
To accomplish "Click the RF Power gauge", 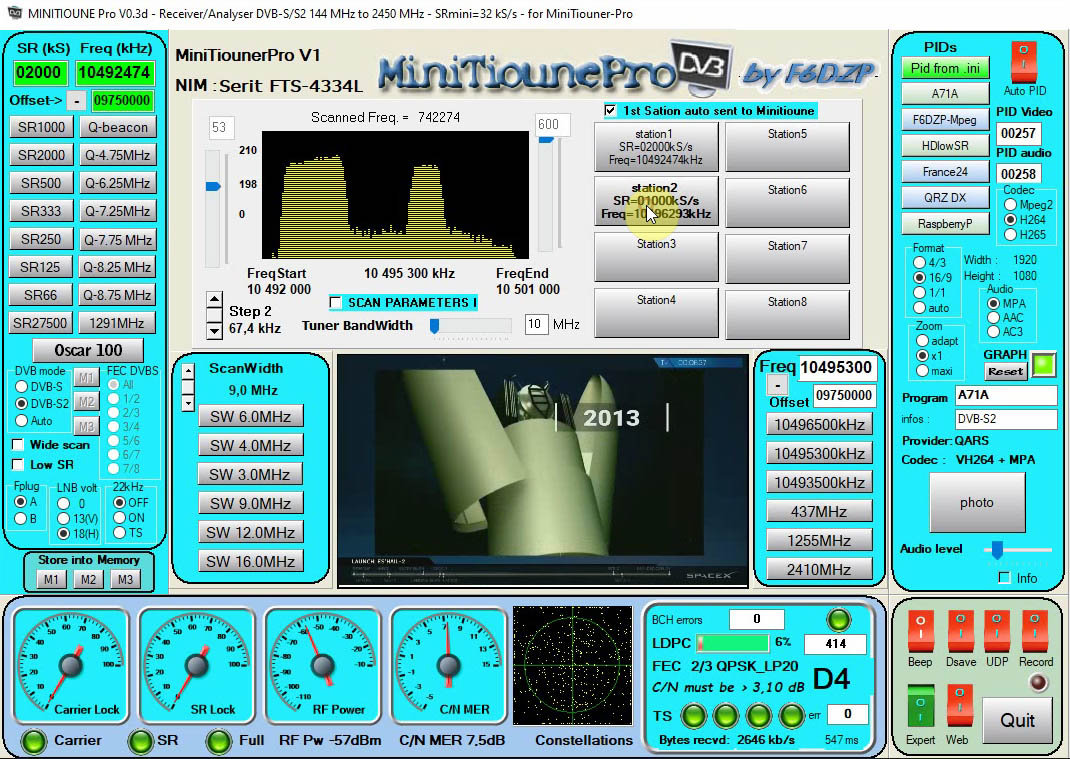I will (322, 665).
